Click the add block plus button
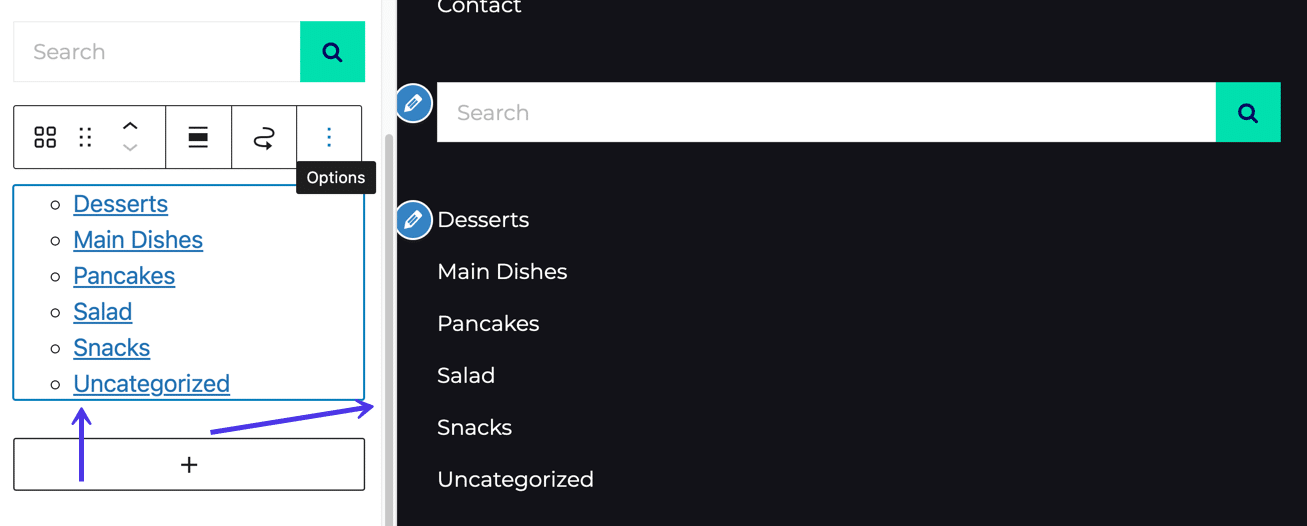The width and height of the screenshot is (1307, 526). coord(189,464)
